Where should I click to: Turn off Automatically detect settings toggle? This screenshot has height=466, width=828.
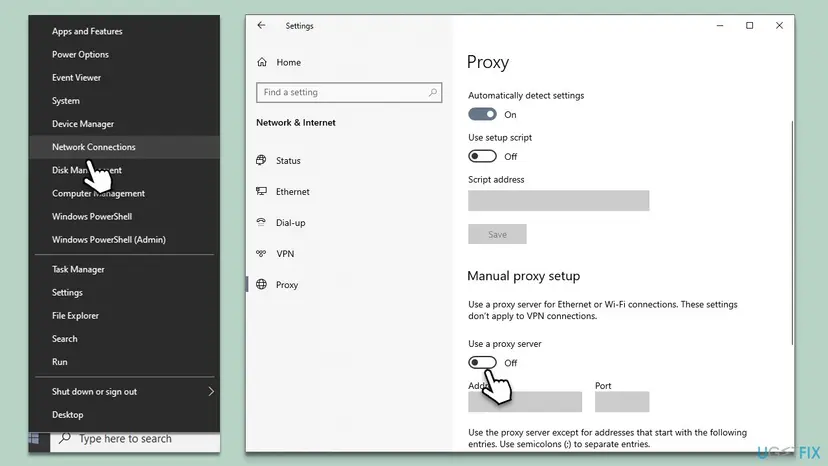click(482, 114)
